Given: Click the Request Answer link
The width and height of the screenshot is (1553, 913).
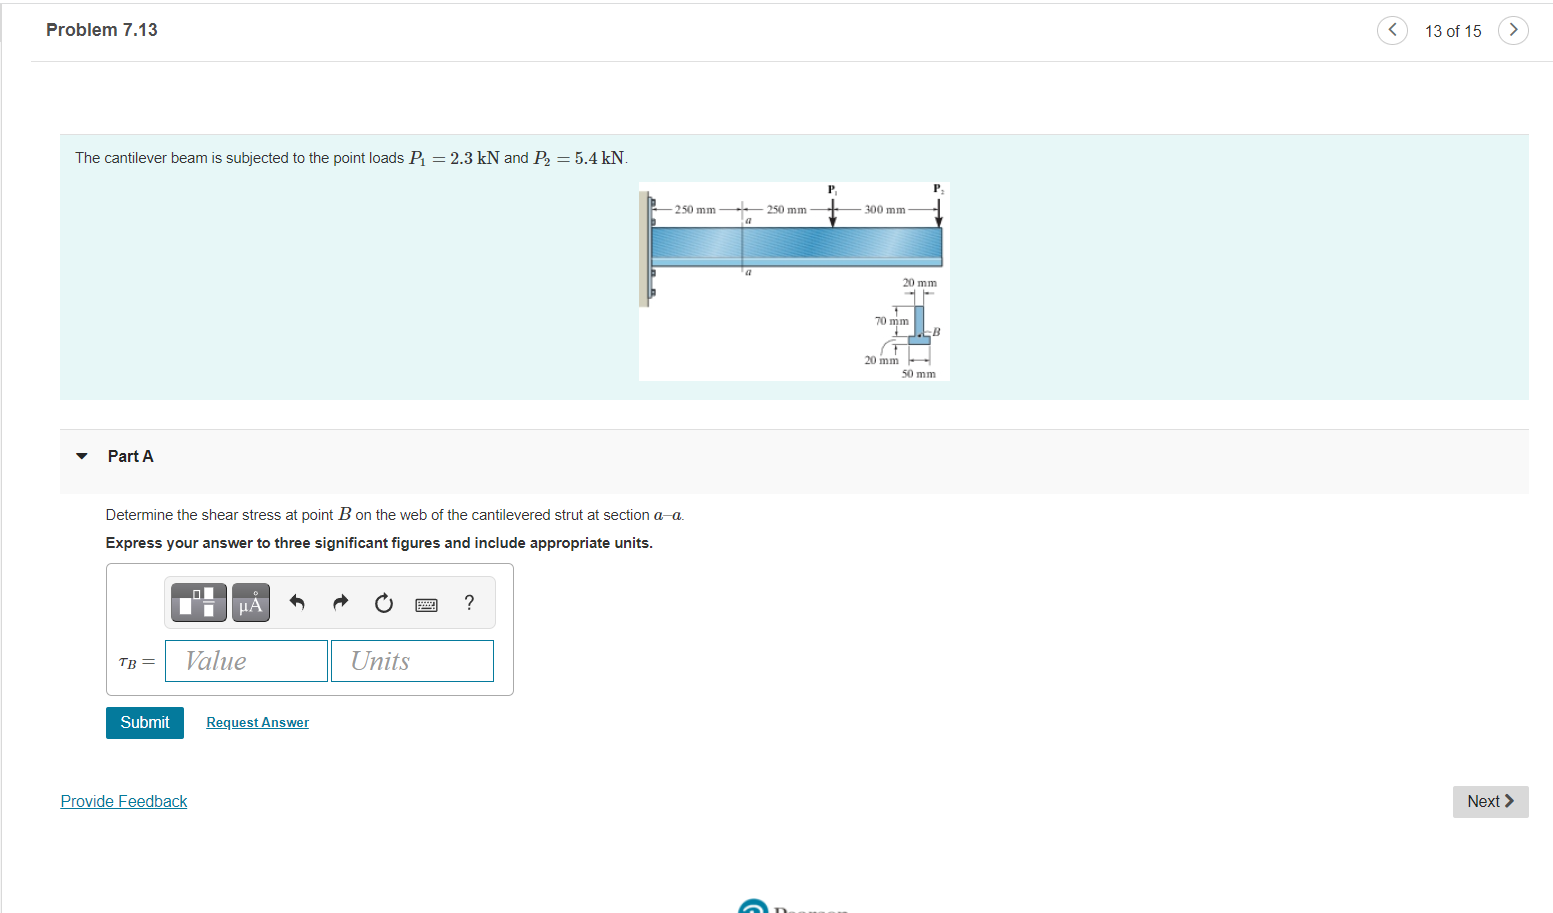Looking at the screenshot, I should (x=258, y=722).
